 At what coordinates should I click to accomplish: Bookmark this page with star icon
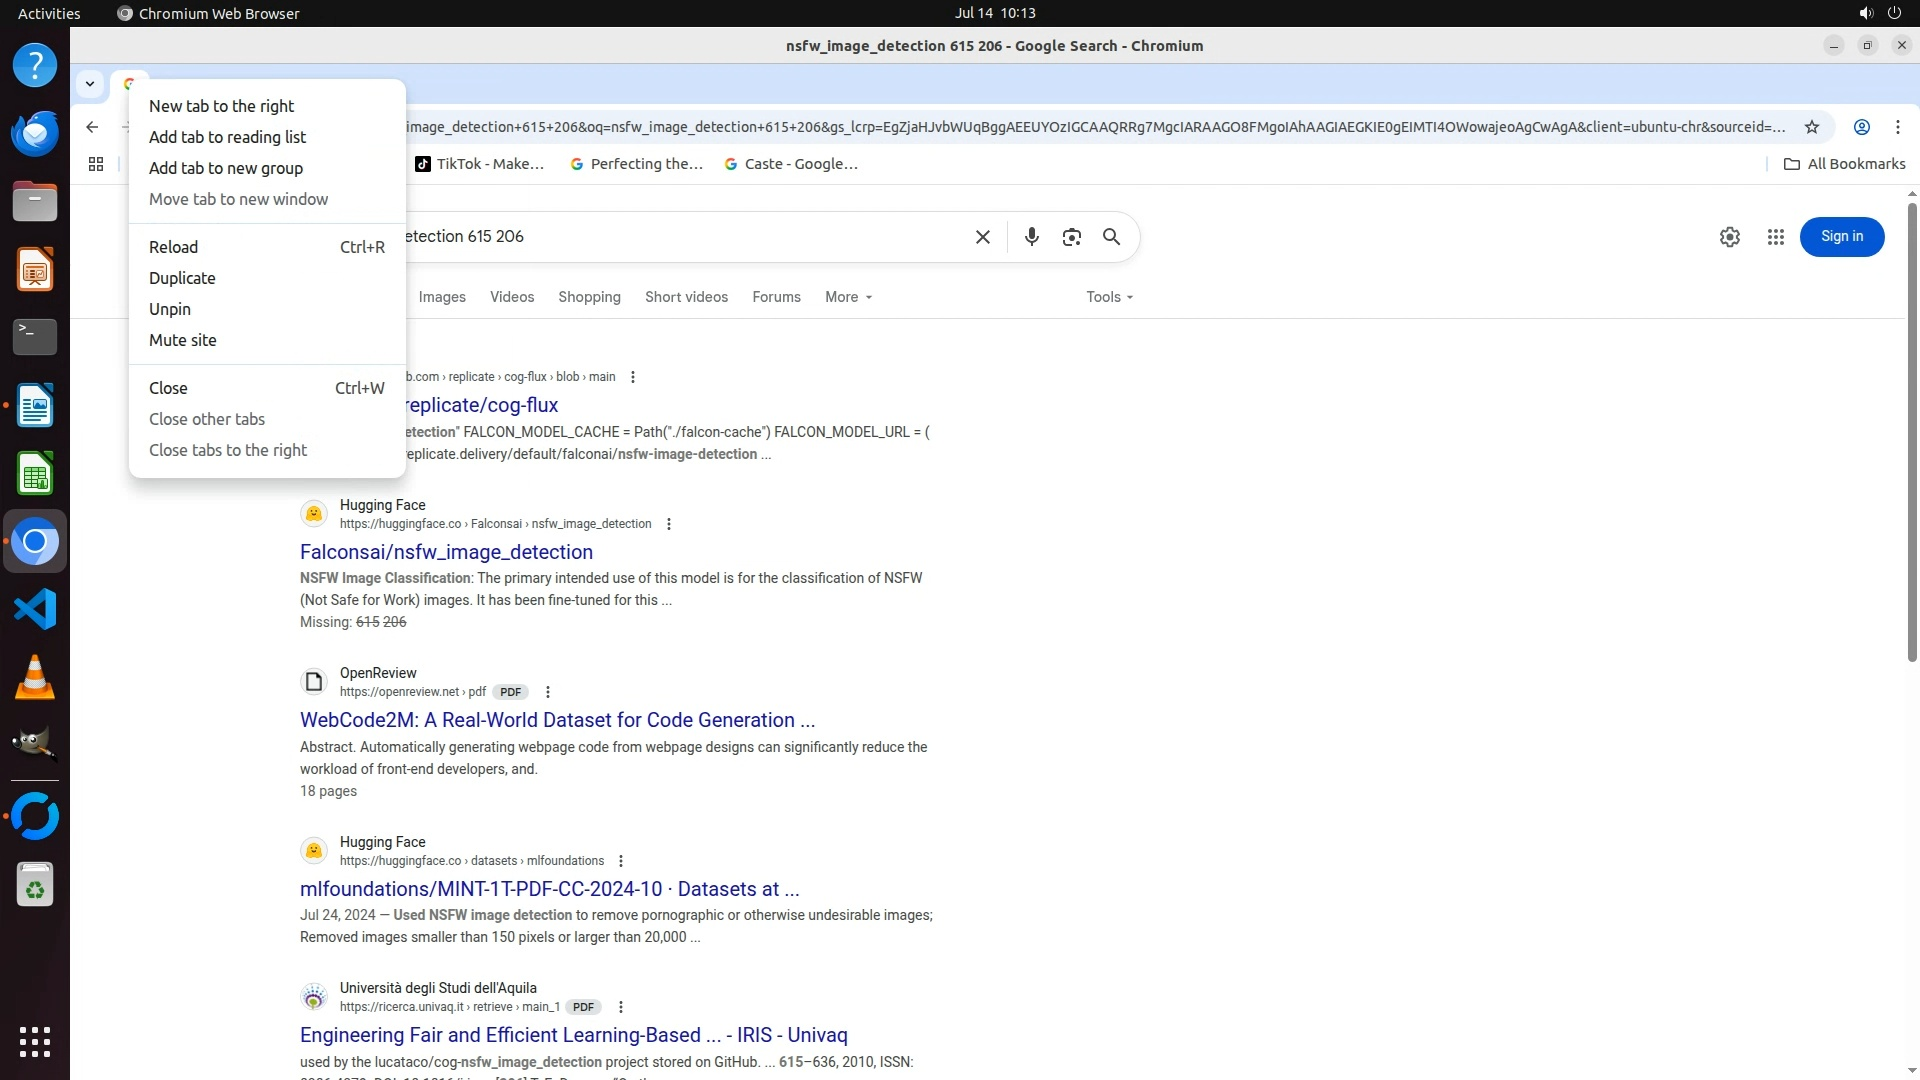(1811, 127)
